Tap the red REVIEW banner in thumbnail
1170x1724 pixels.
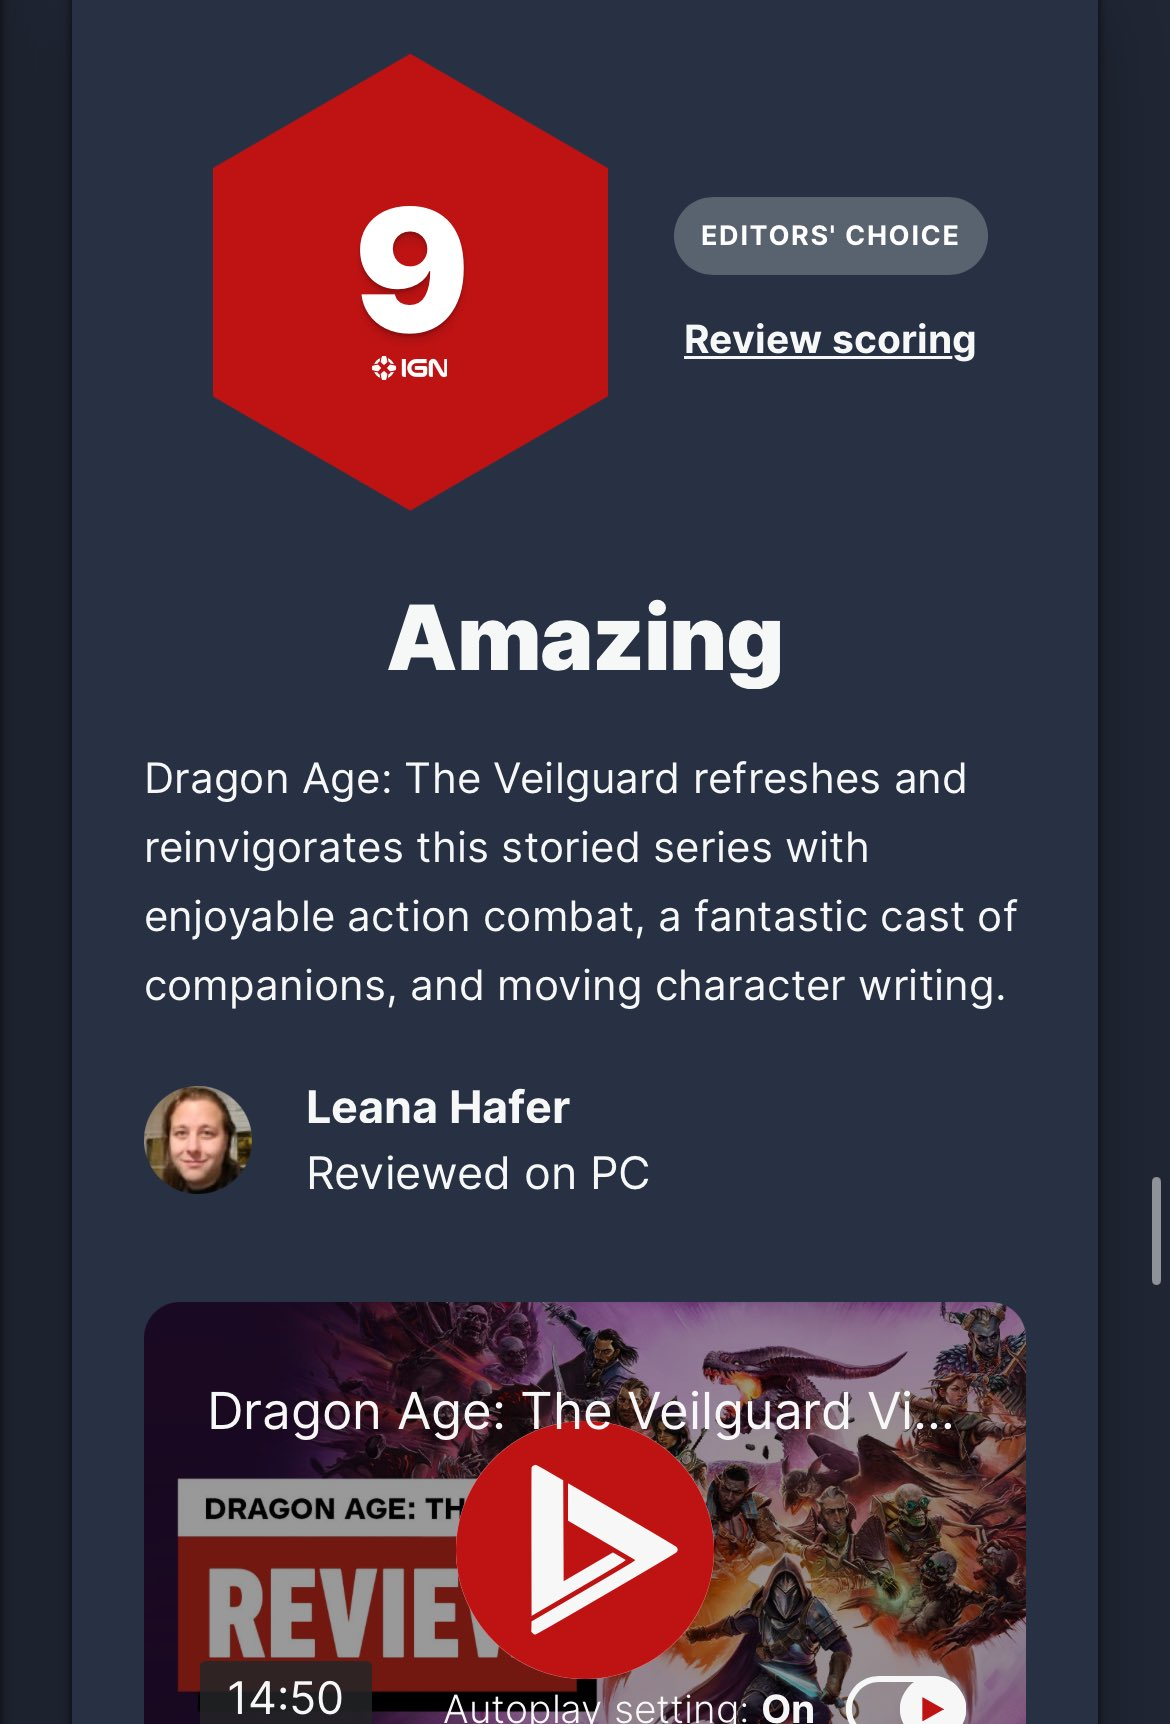330,1610
